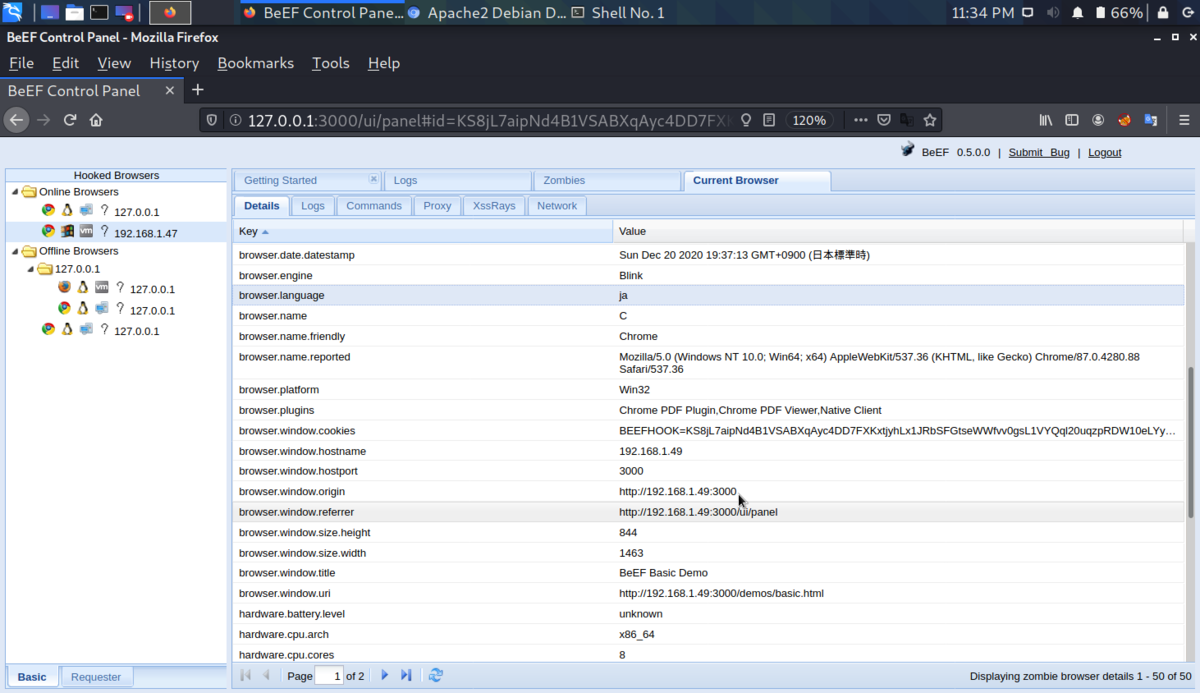Bookmark this page with the star icon

(x=930, y=120)
